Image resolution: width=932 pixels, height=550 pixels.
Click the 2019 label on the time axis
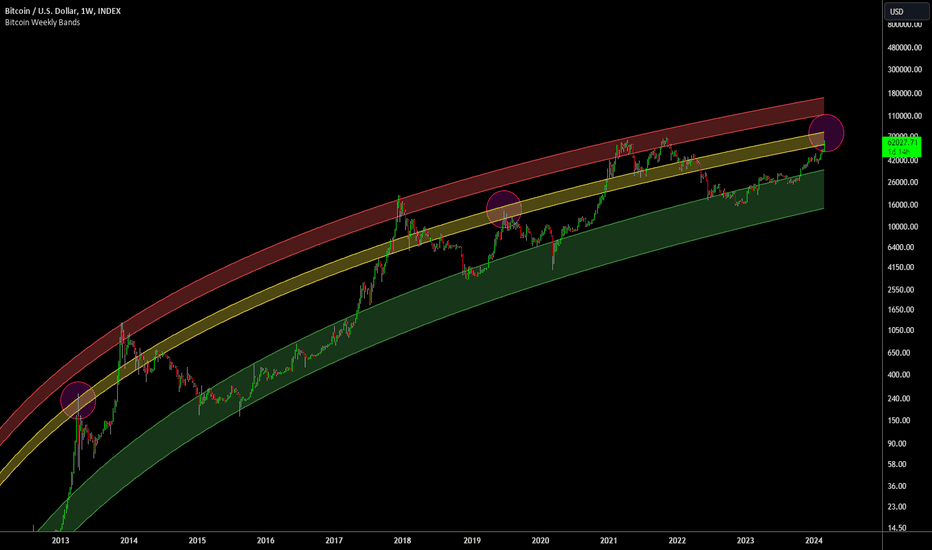click(x=472, y=540)
